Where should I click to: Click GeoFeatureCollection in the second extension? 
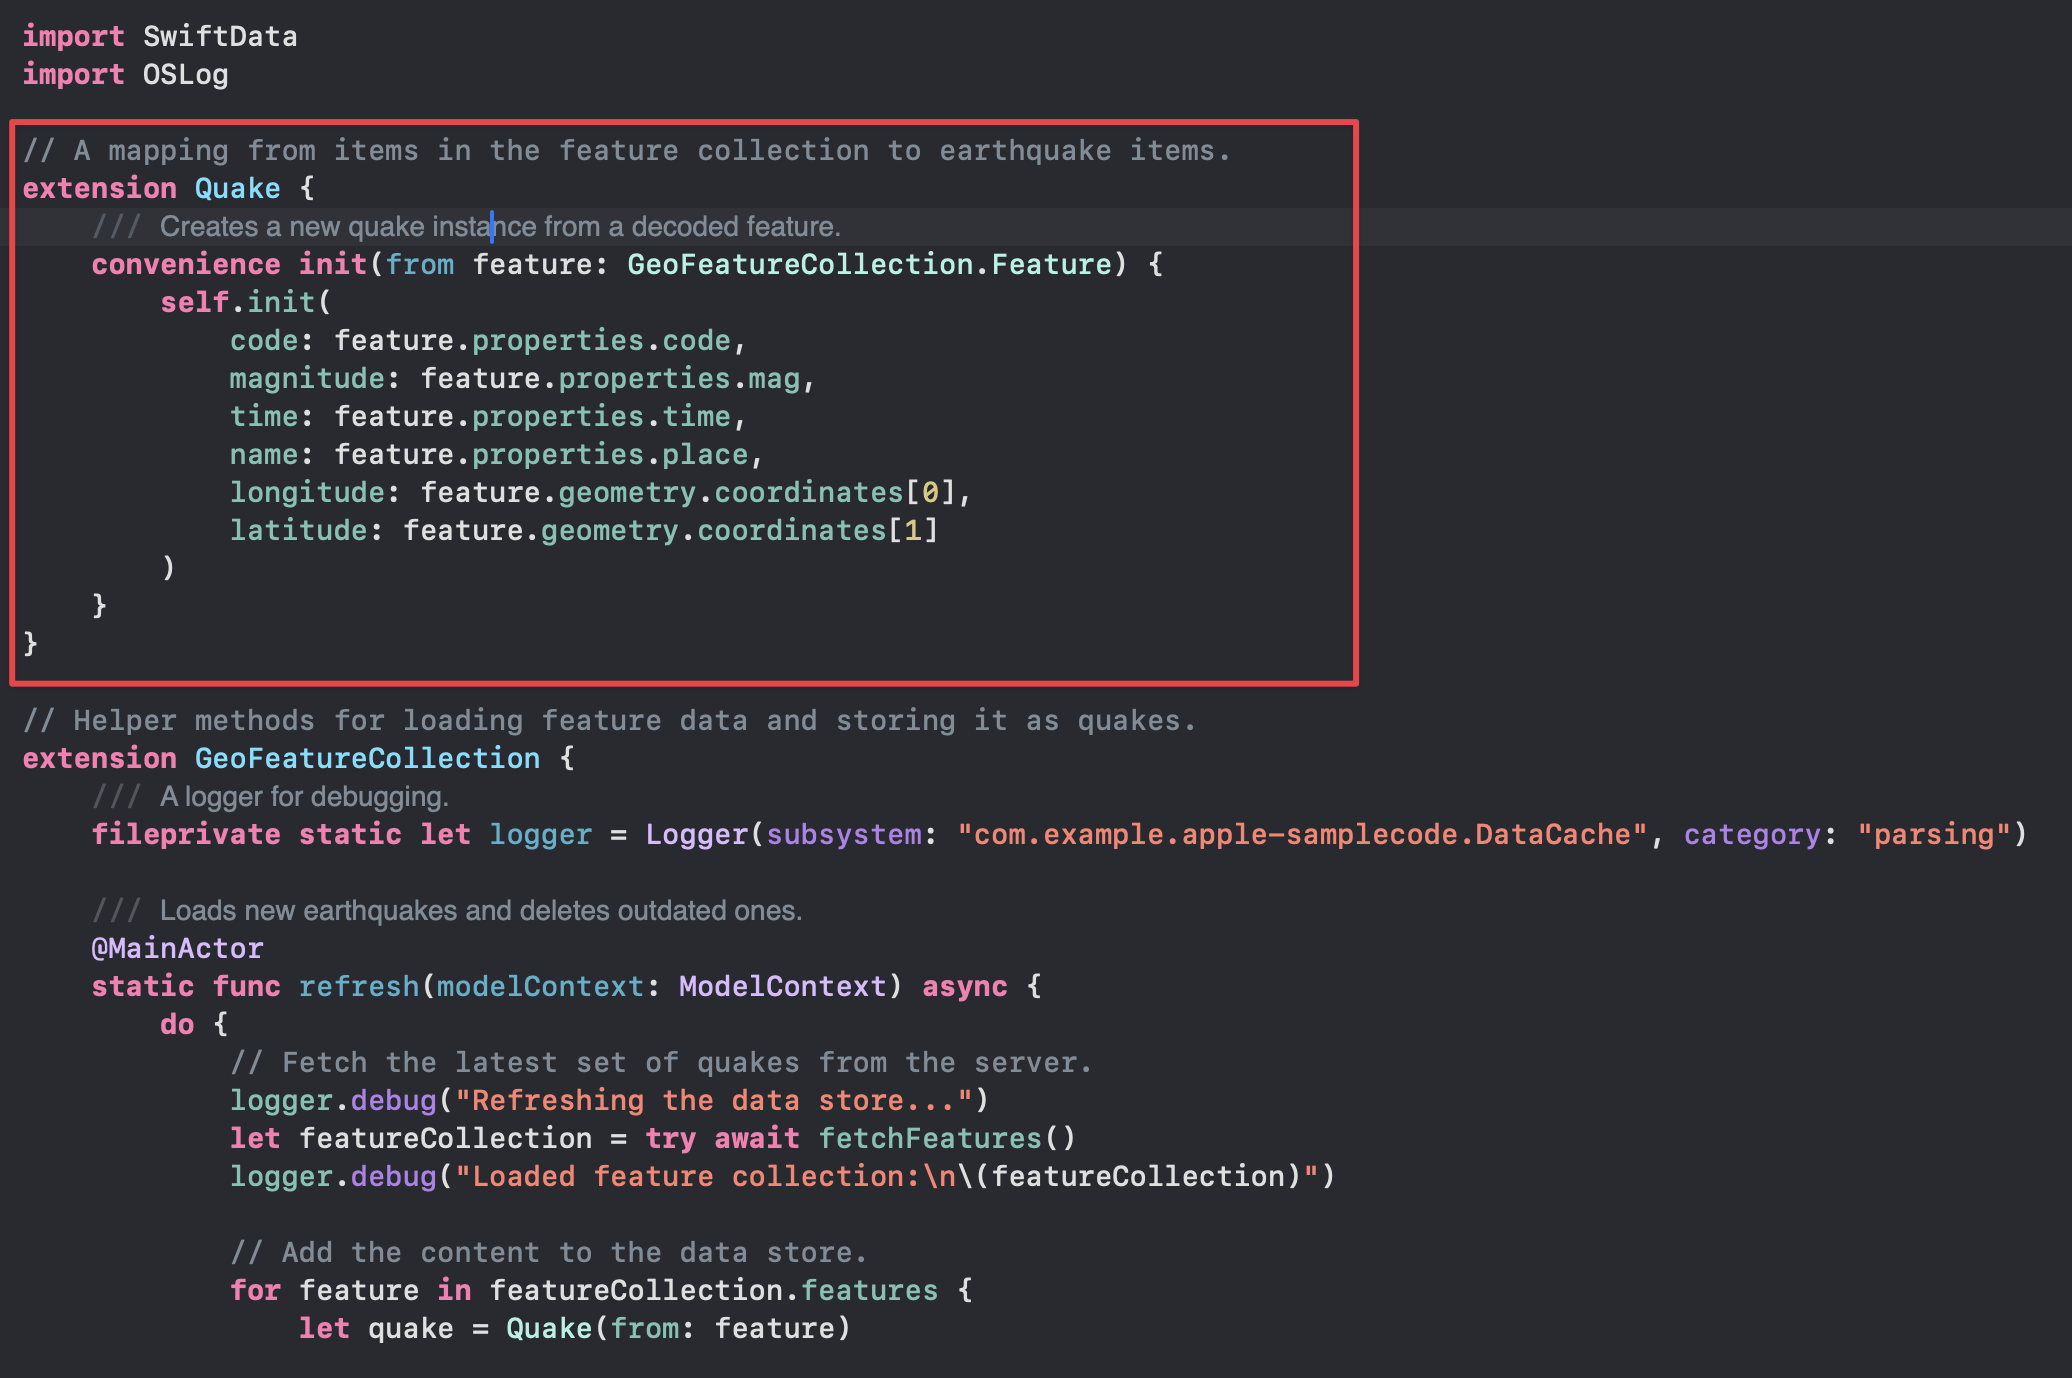coord(367,758)
